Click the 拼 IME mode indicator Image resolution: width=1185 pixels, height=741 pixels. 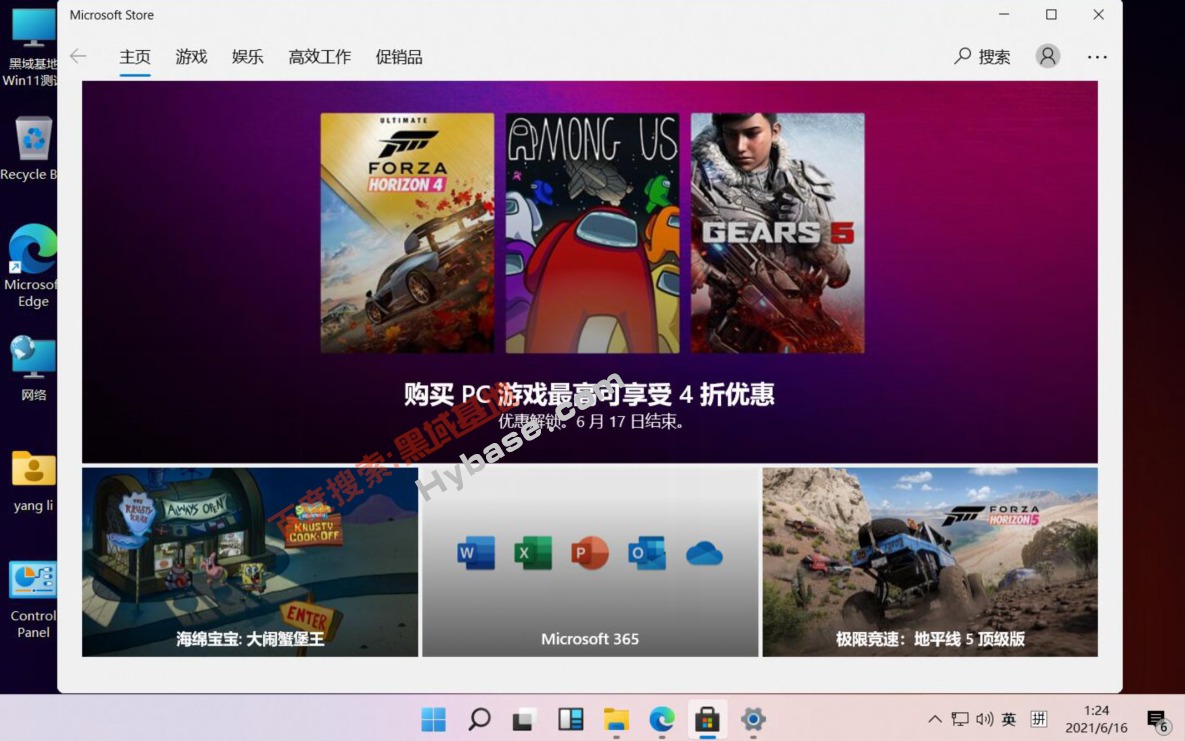point(1039,719)
